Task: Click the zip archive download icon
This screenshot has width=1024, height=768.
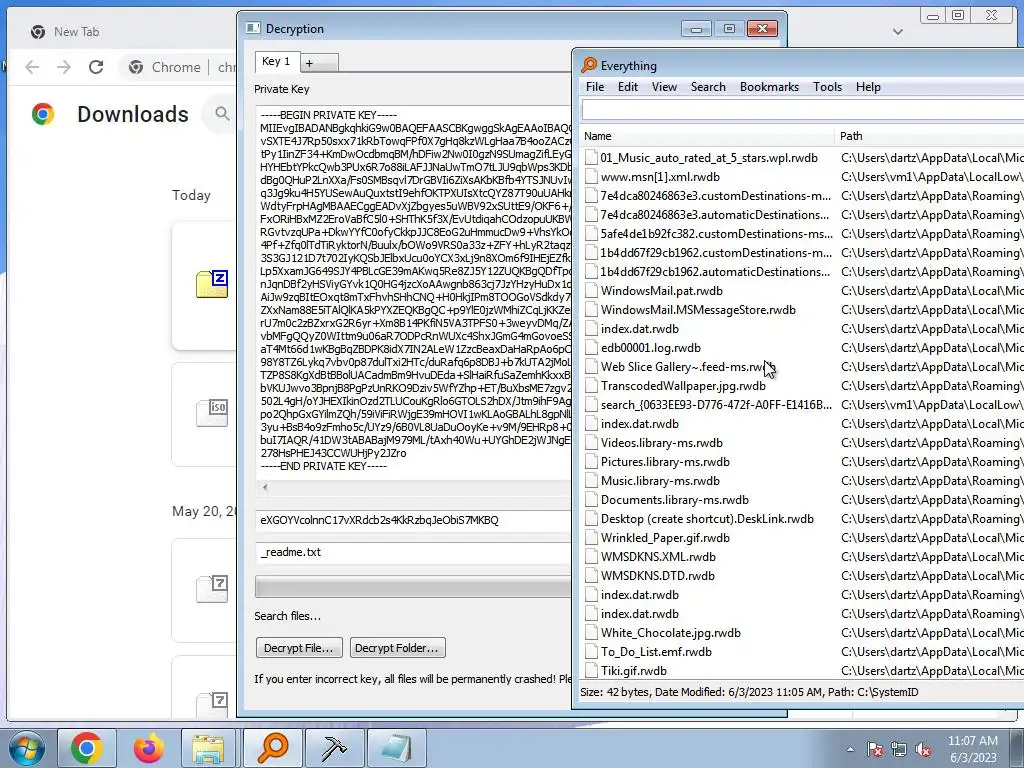Action: (x=212, y=284)
